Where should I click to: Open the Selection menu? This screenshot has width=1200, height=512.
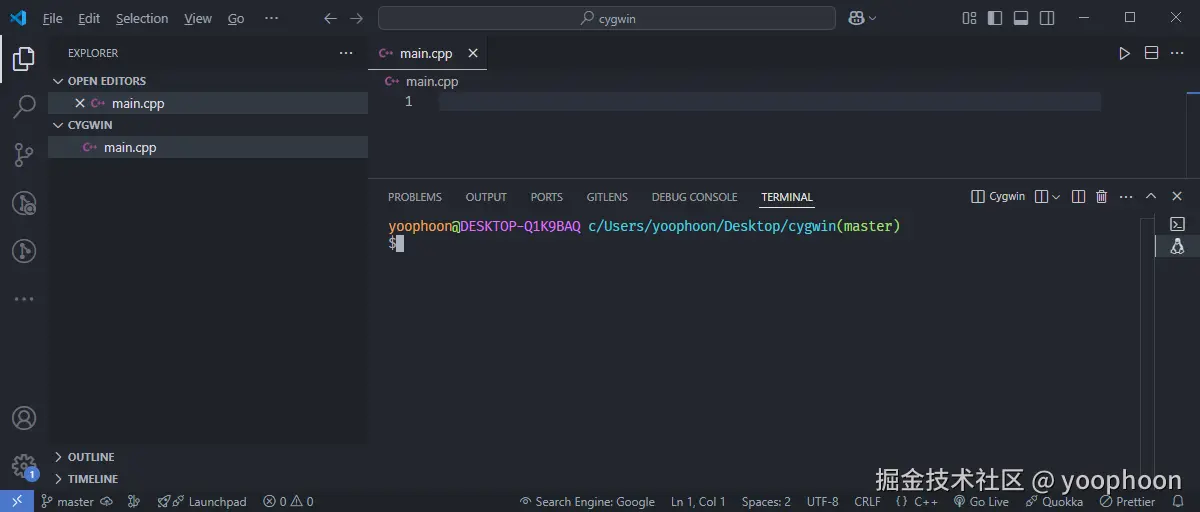pyautogui.click(x=142, y=18)
